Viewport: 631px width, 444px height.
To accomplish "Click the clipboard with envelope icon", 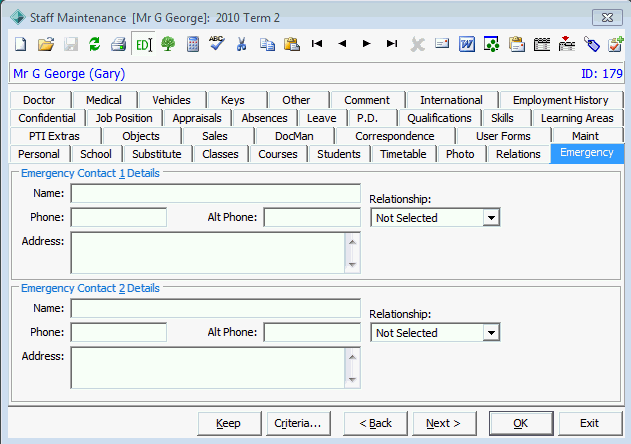I will pyautogui.click(x=517, y=43).
